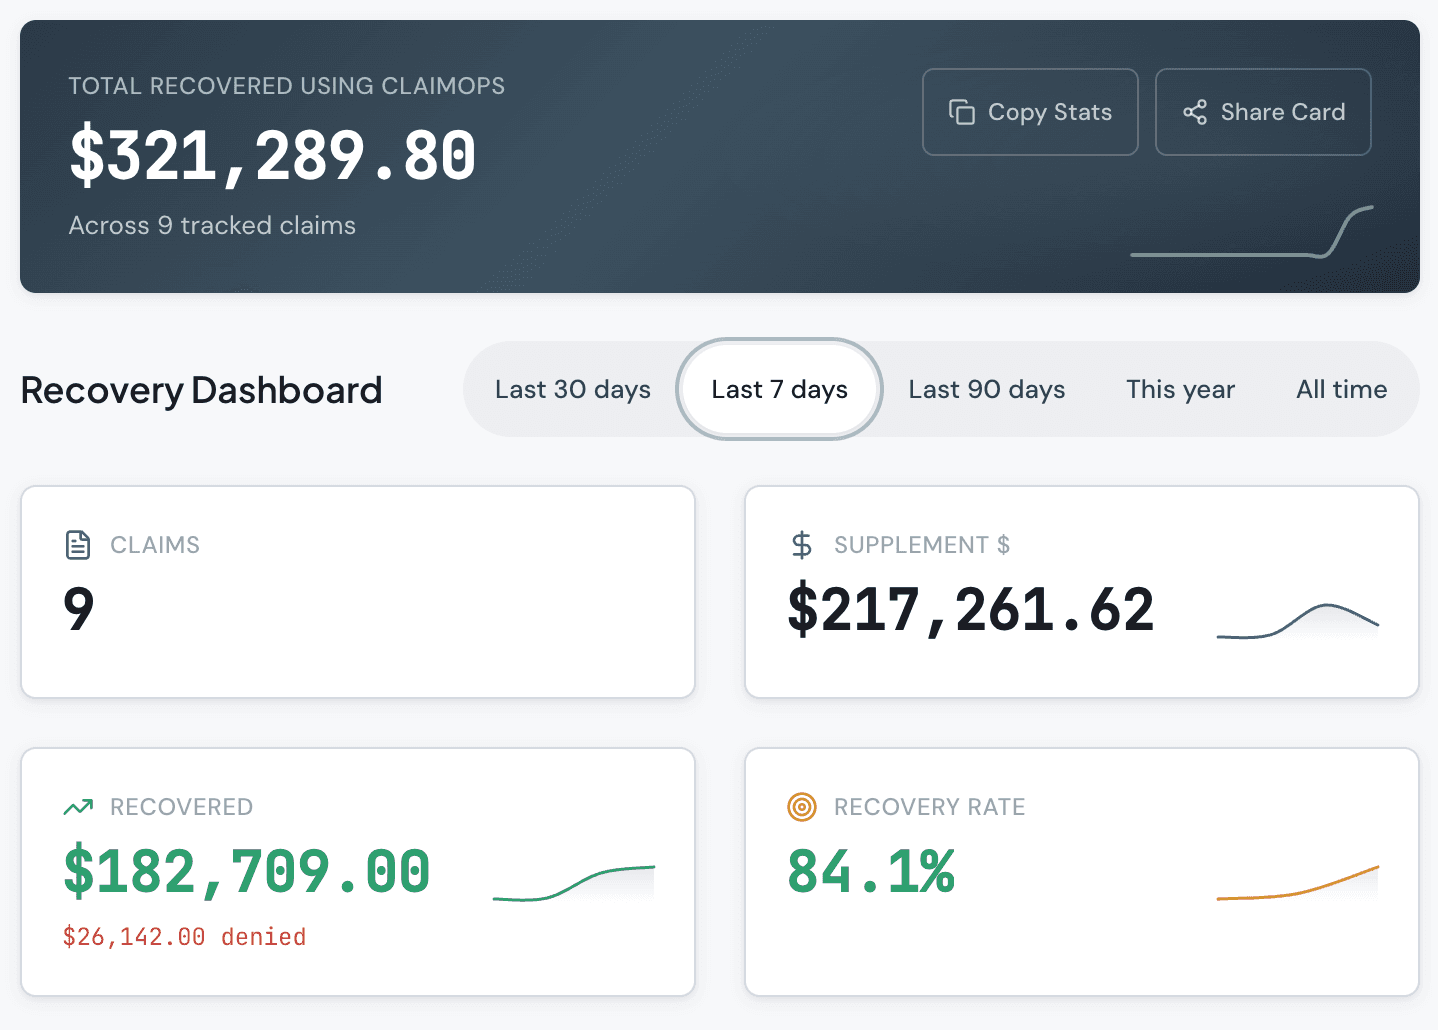The height and width of the screenshot is (1030, 1438).
Task: Select the Last 30 days tab
Action: coord(573,389)
